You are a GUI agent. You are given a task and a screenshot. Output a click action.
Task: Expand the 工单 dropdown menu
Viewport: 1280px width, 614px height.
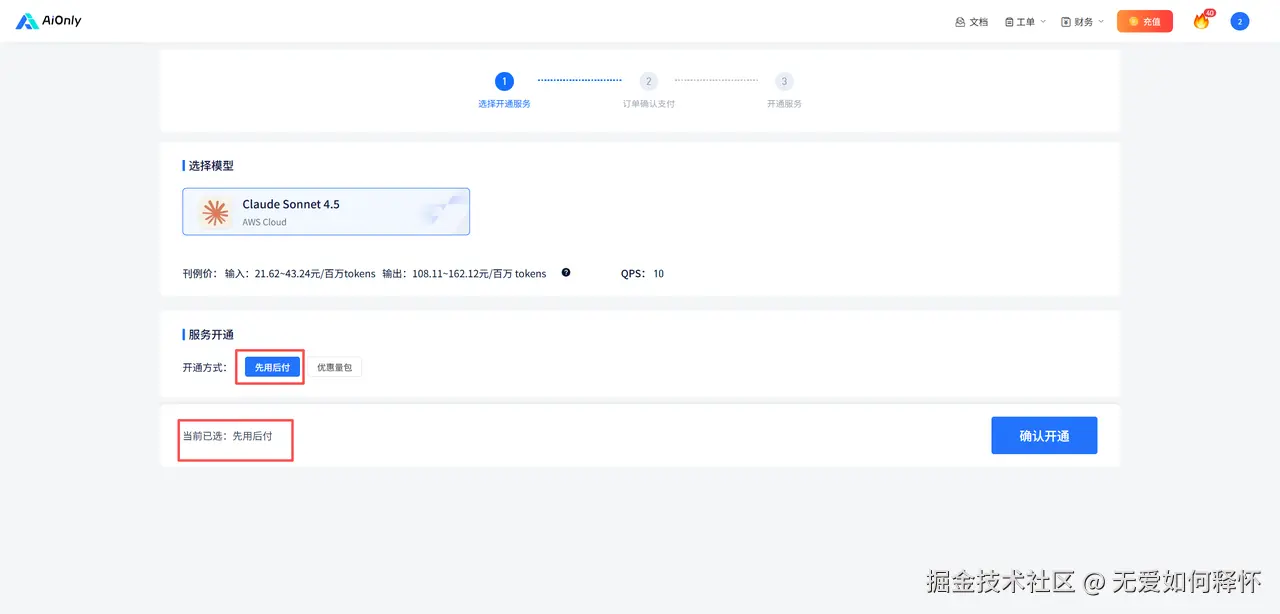1025,21
